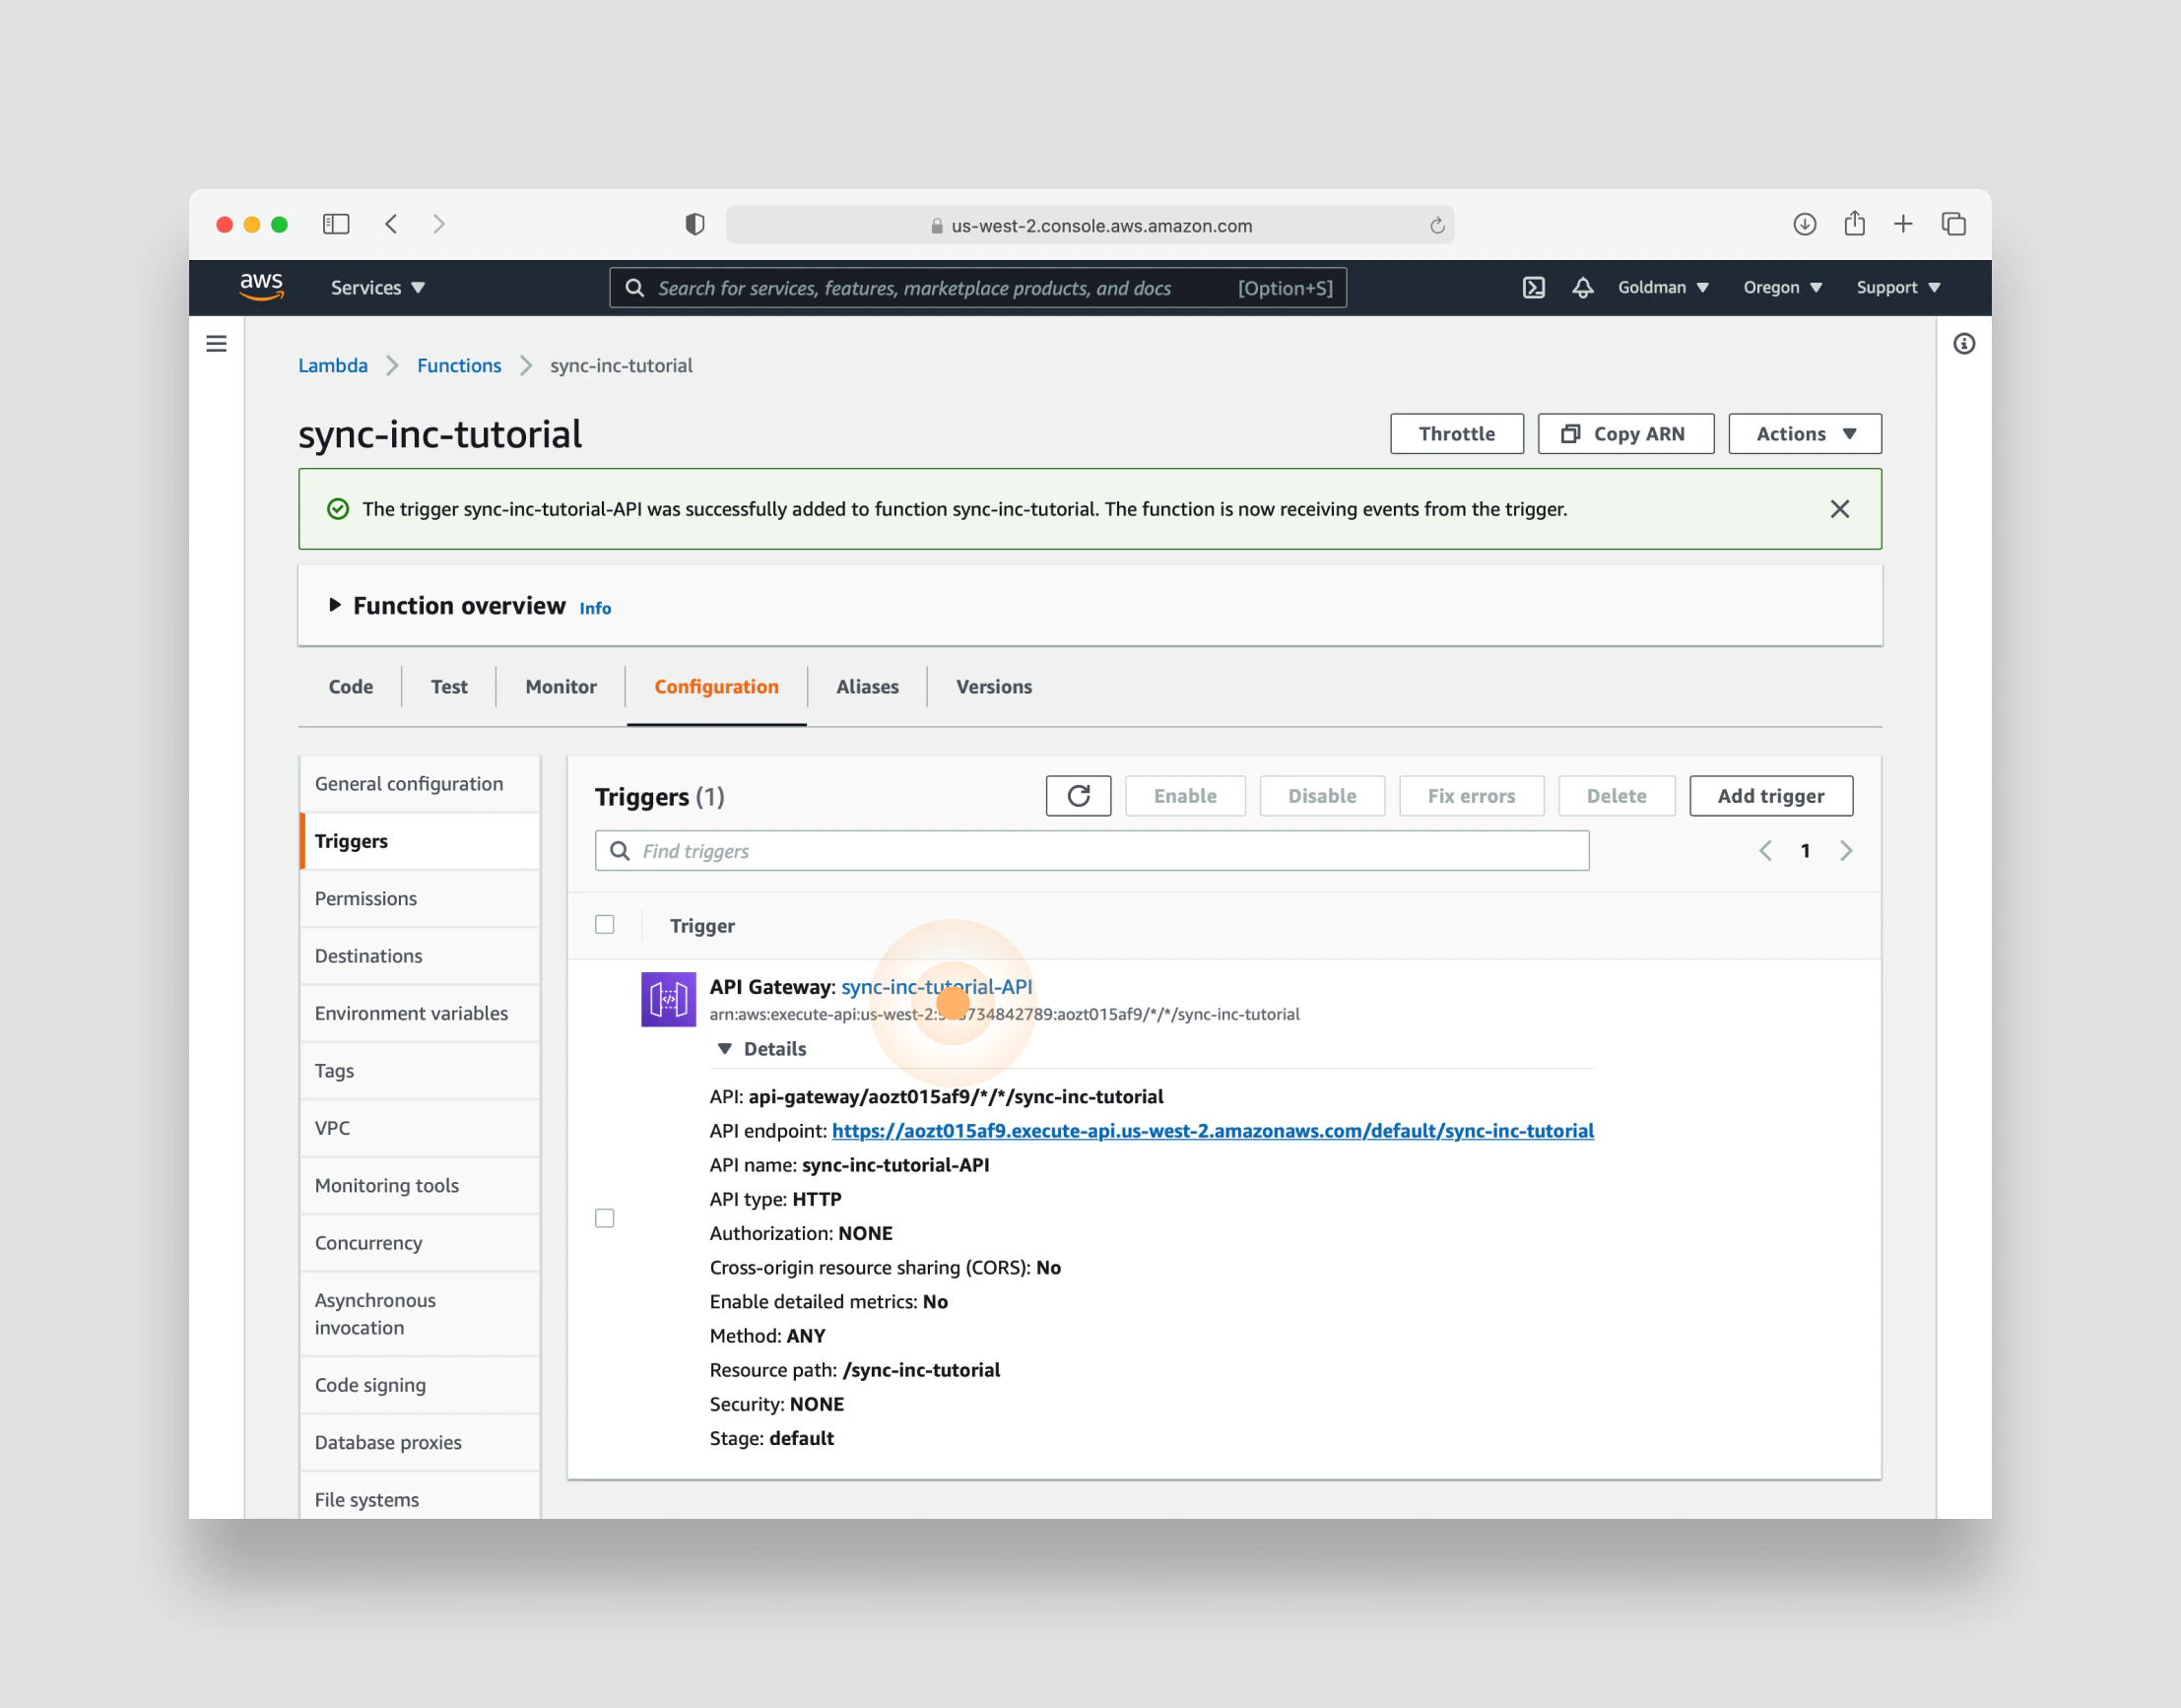Screen dimensions: 2181x1708
Task: Click the Safari share icon
Action: (1854, 223)
